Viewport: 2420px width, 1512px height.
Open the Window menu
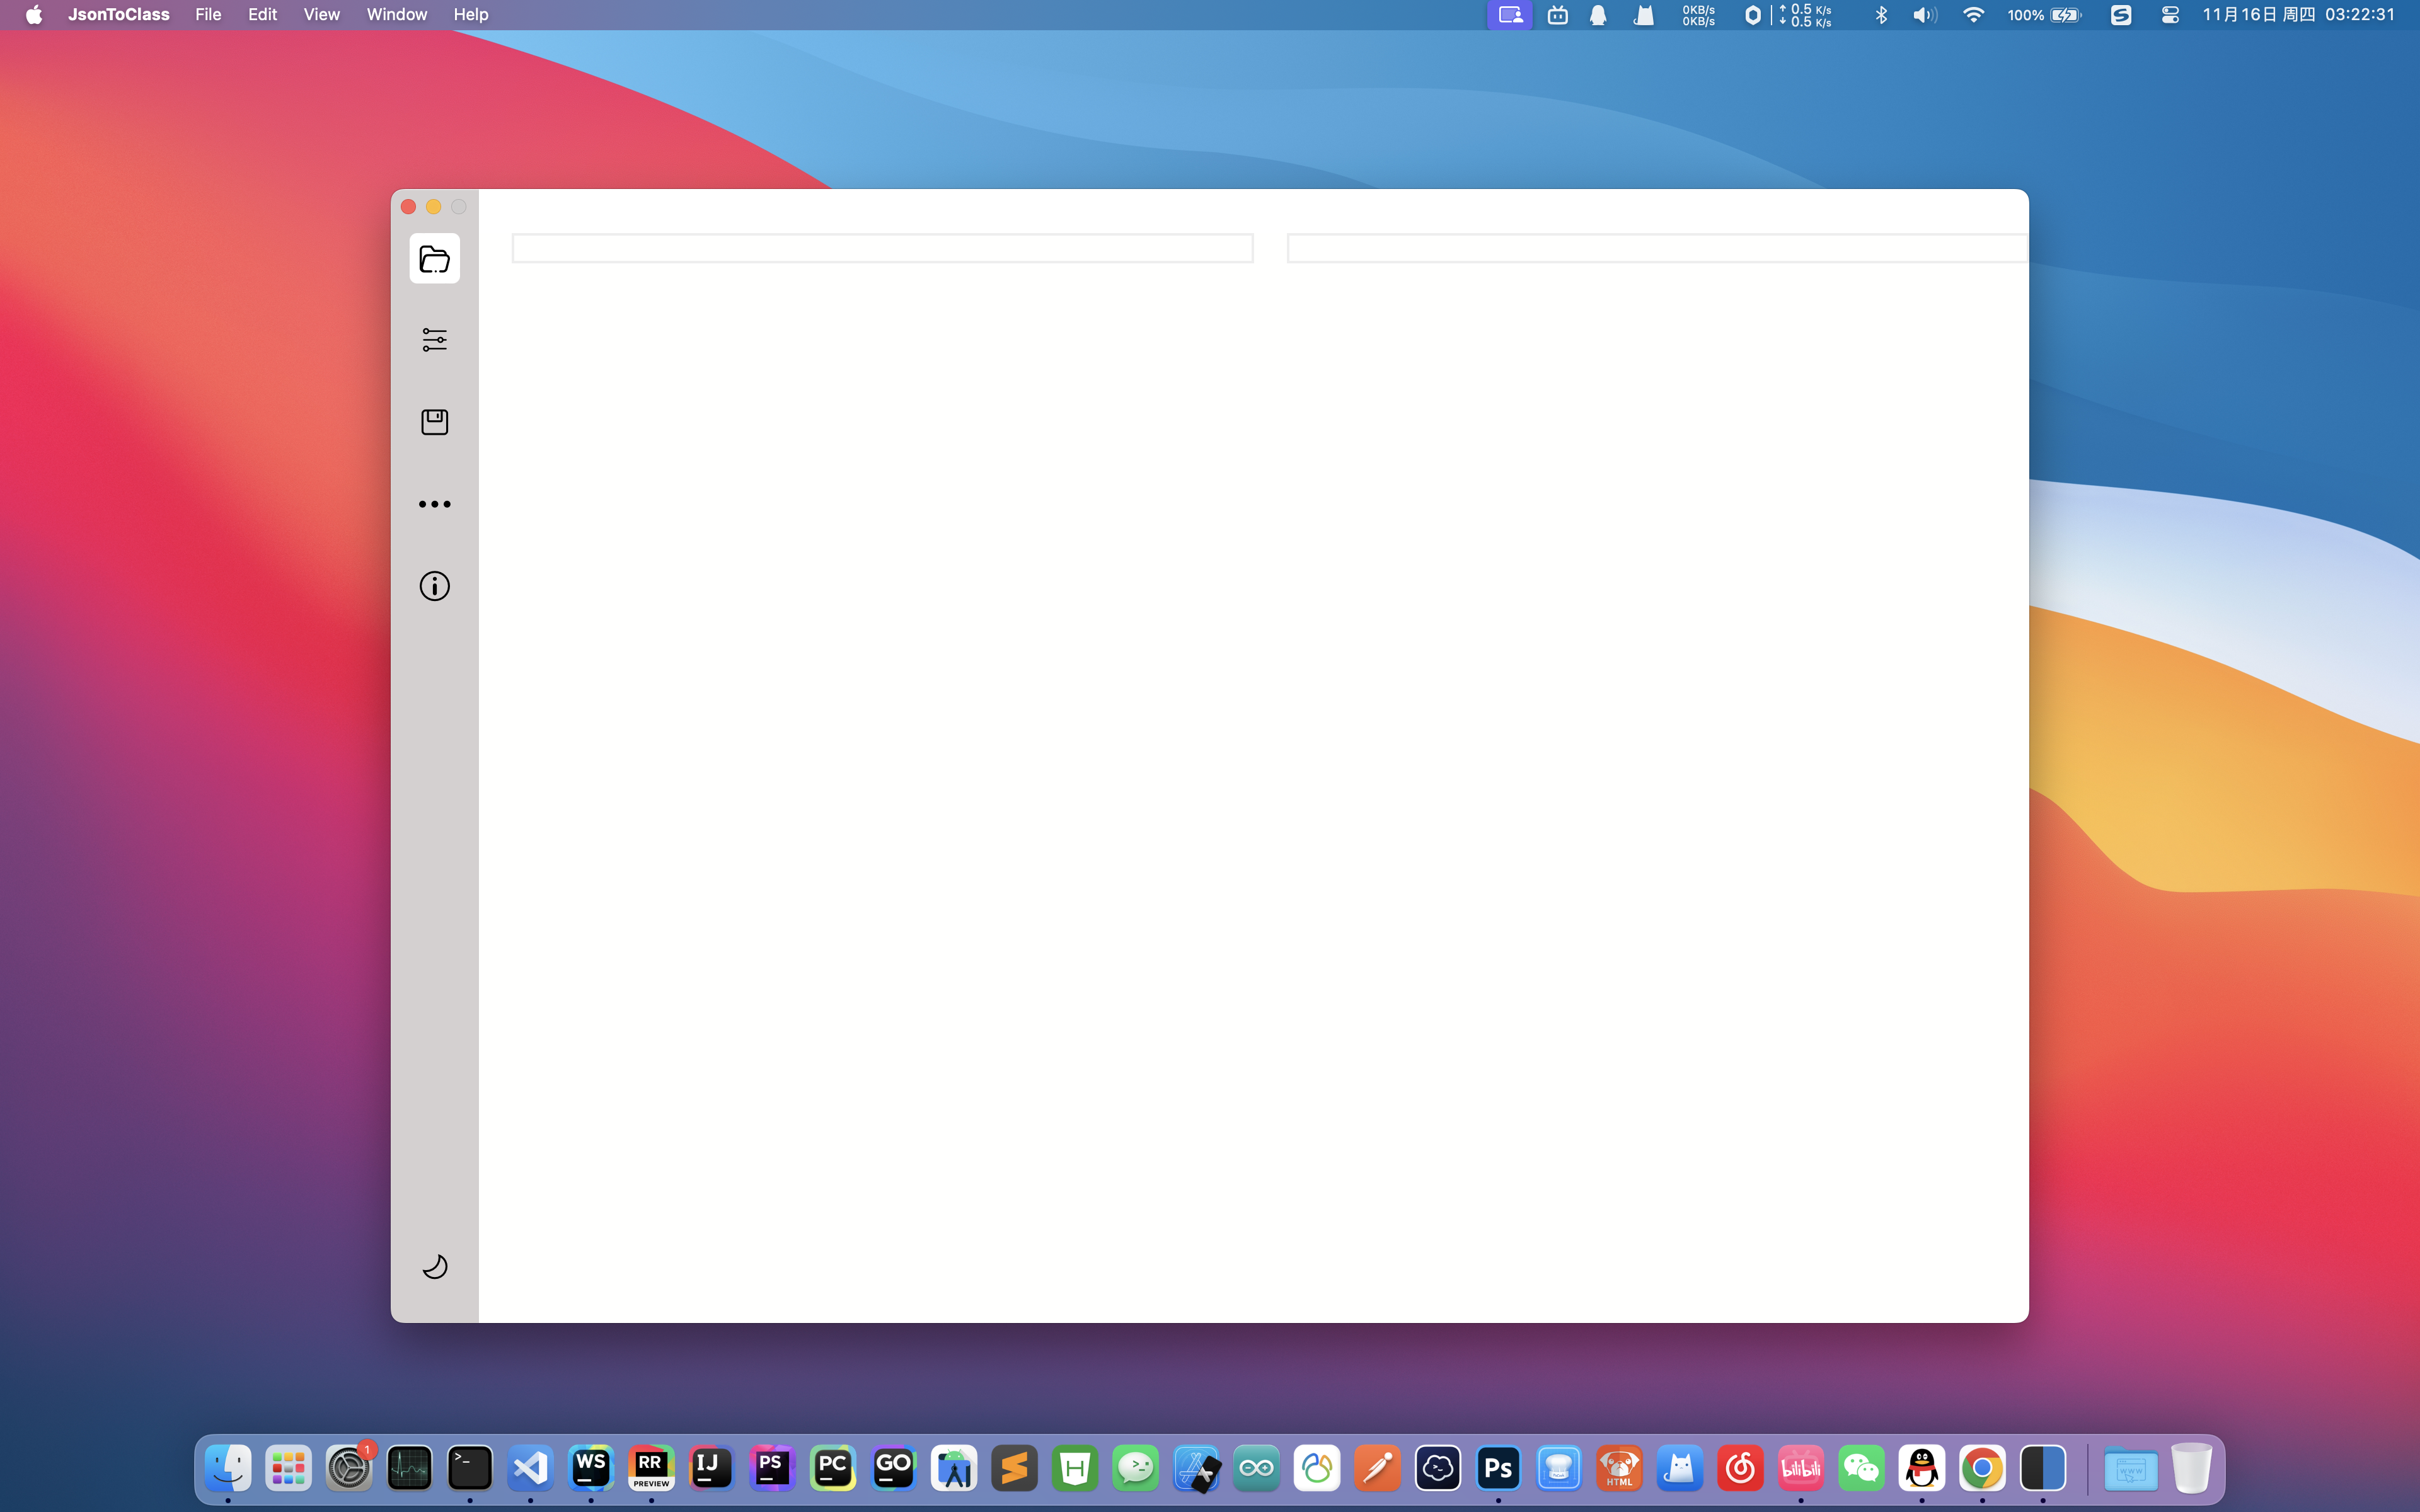(397, 15)
